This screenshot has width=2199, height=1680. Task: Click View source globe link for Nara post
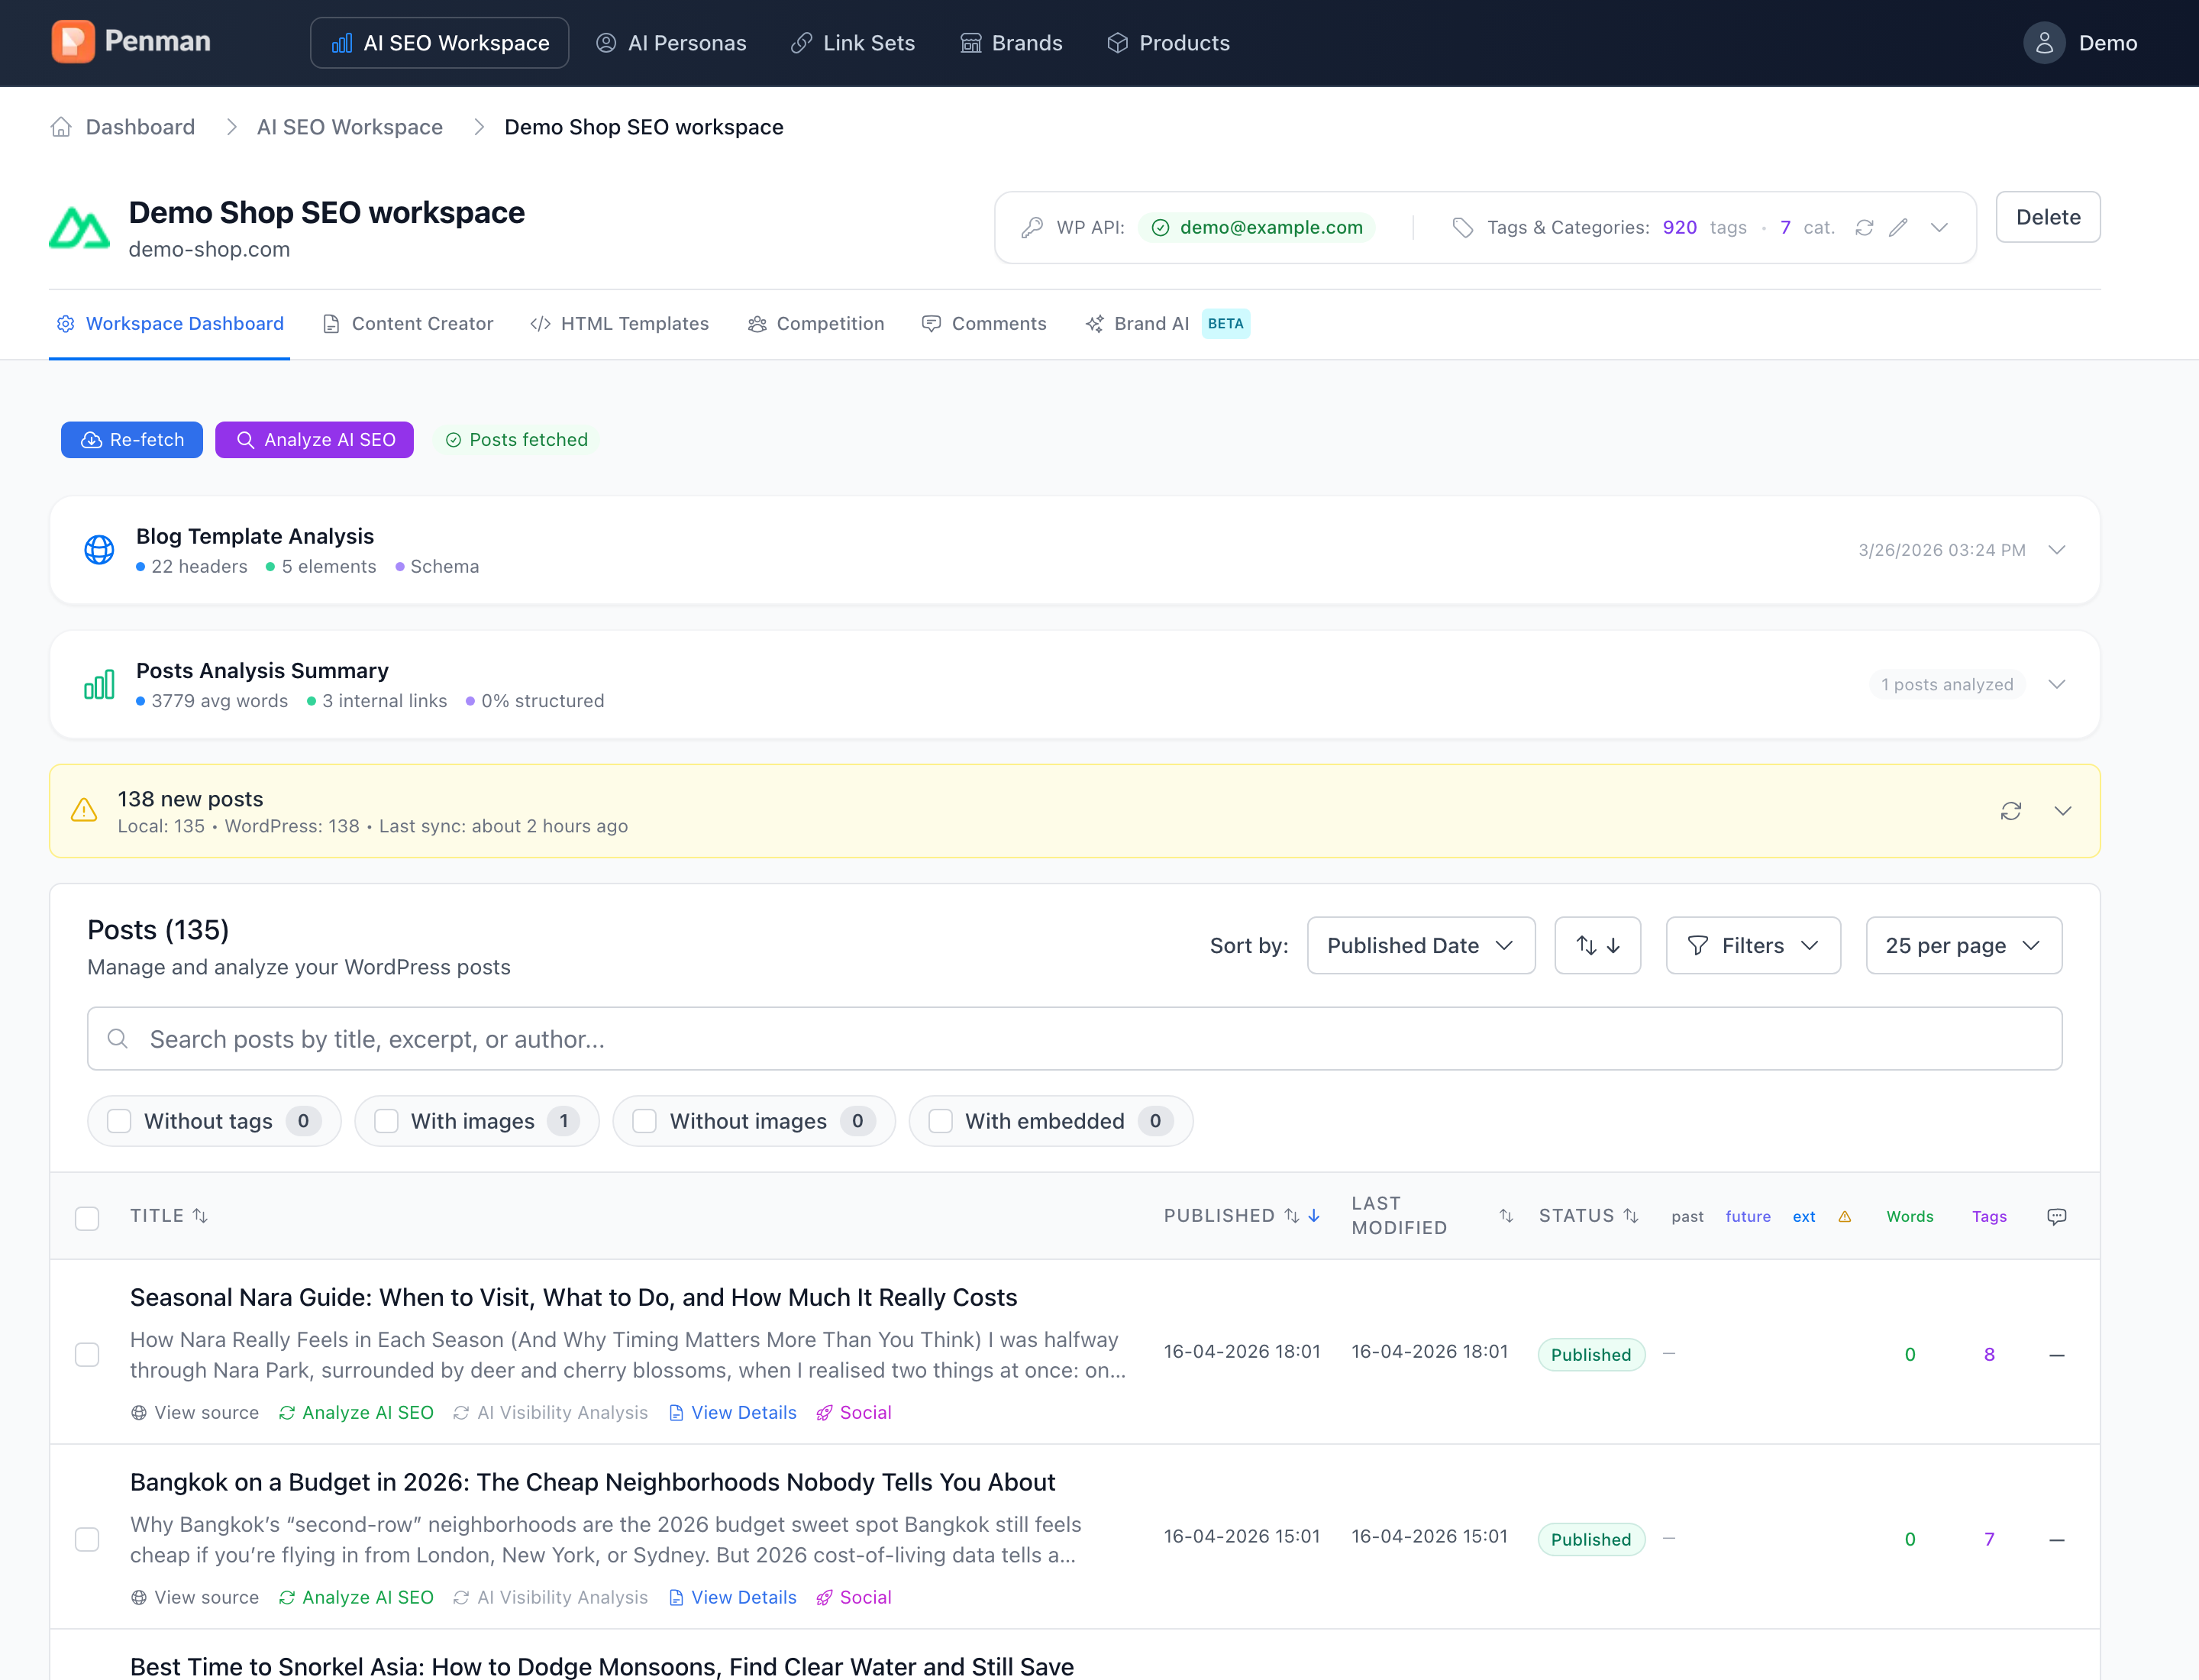point(195,1413)
